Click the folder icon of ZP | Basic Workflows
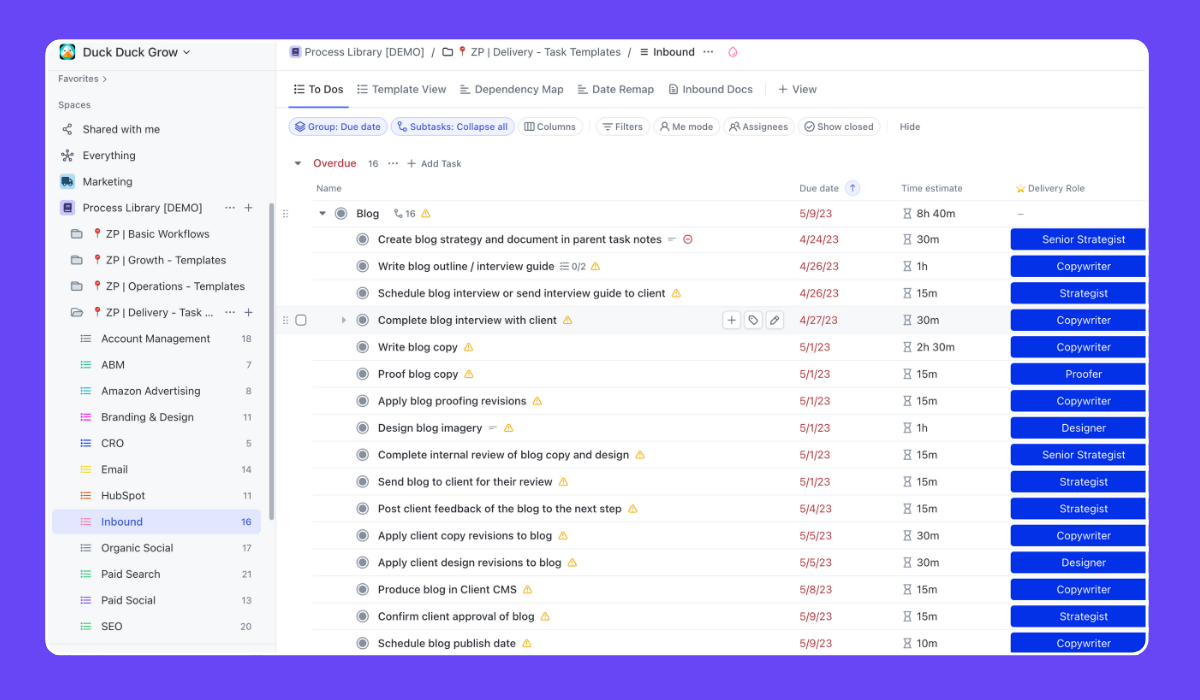 point(77,234)
